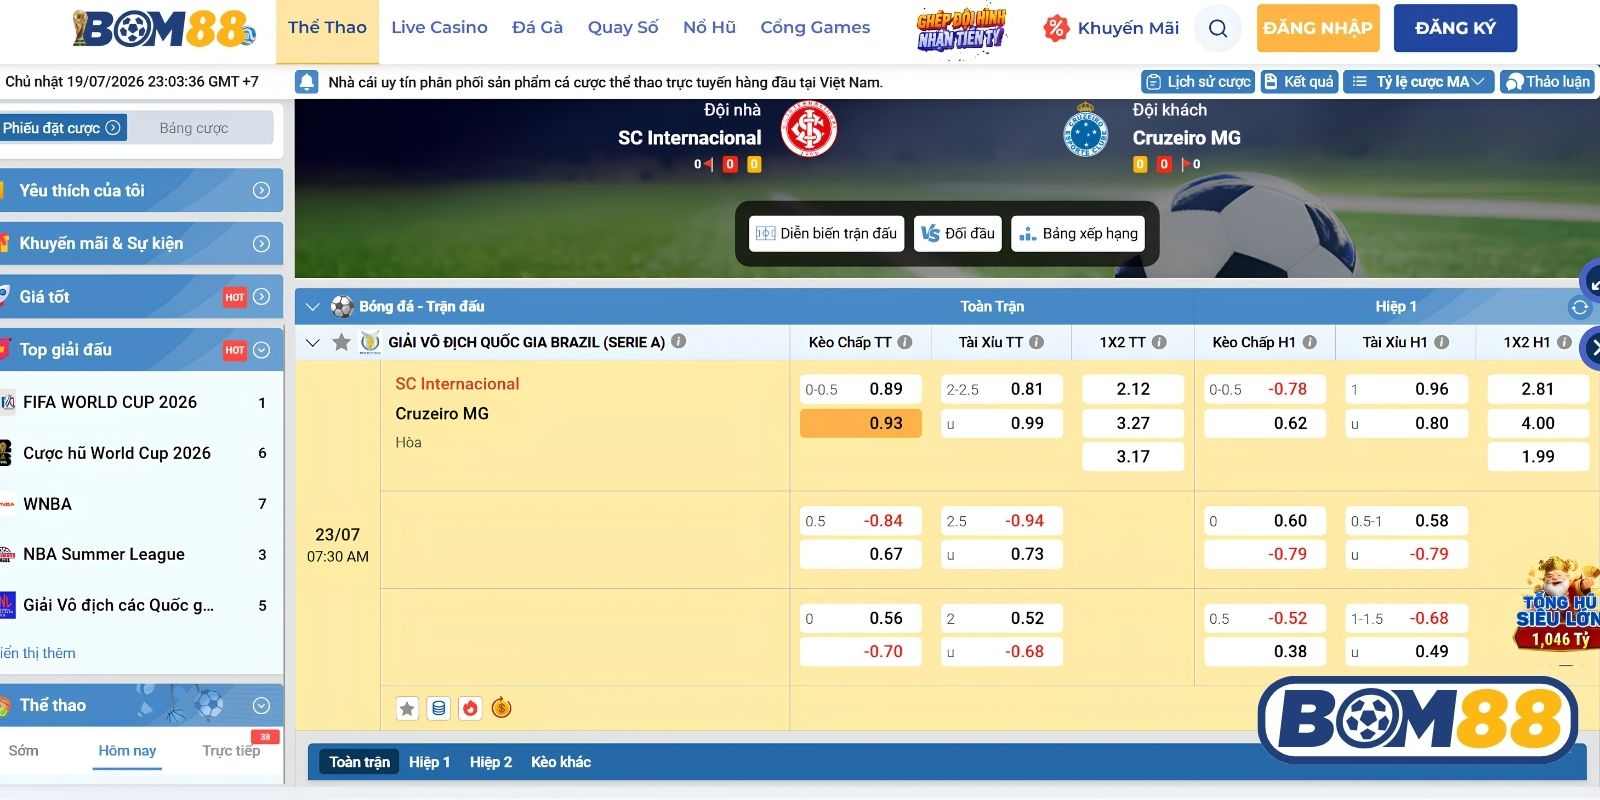Expand Khuyến mãi & Sự kiện panel
The height and width of the screenshot is (800, 1600).
pyautogui.click(x=261, y=243)
